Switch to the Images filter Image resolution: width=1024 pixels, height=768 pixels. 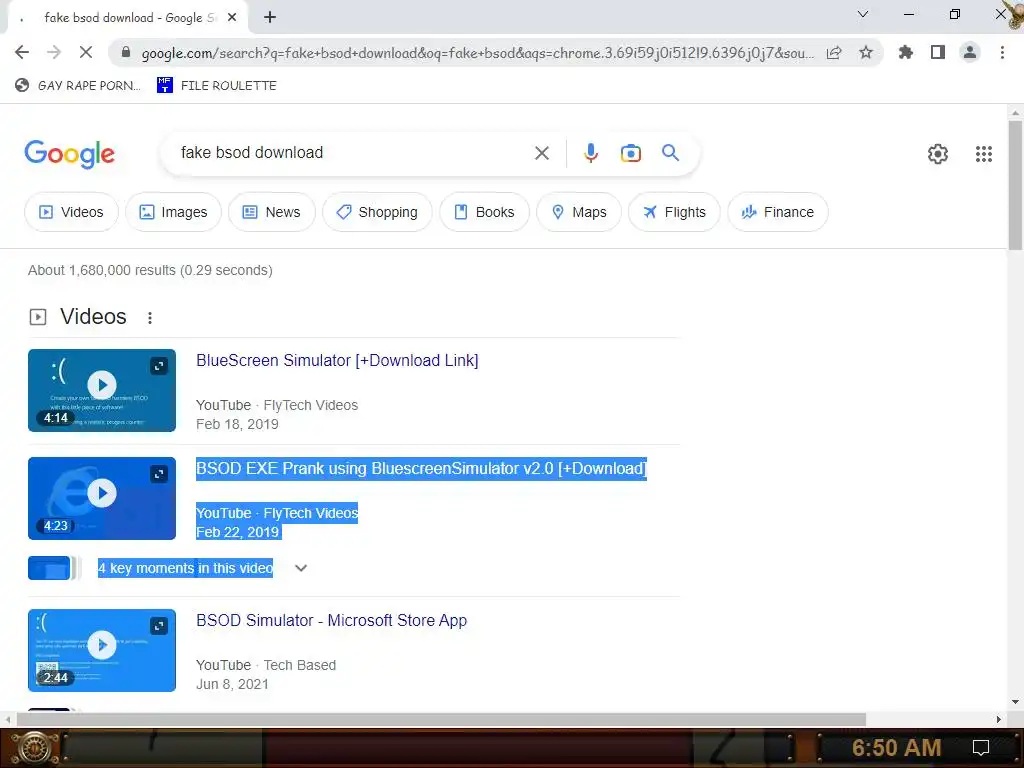(173, 212)
